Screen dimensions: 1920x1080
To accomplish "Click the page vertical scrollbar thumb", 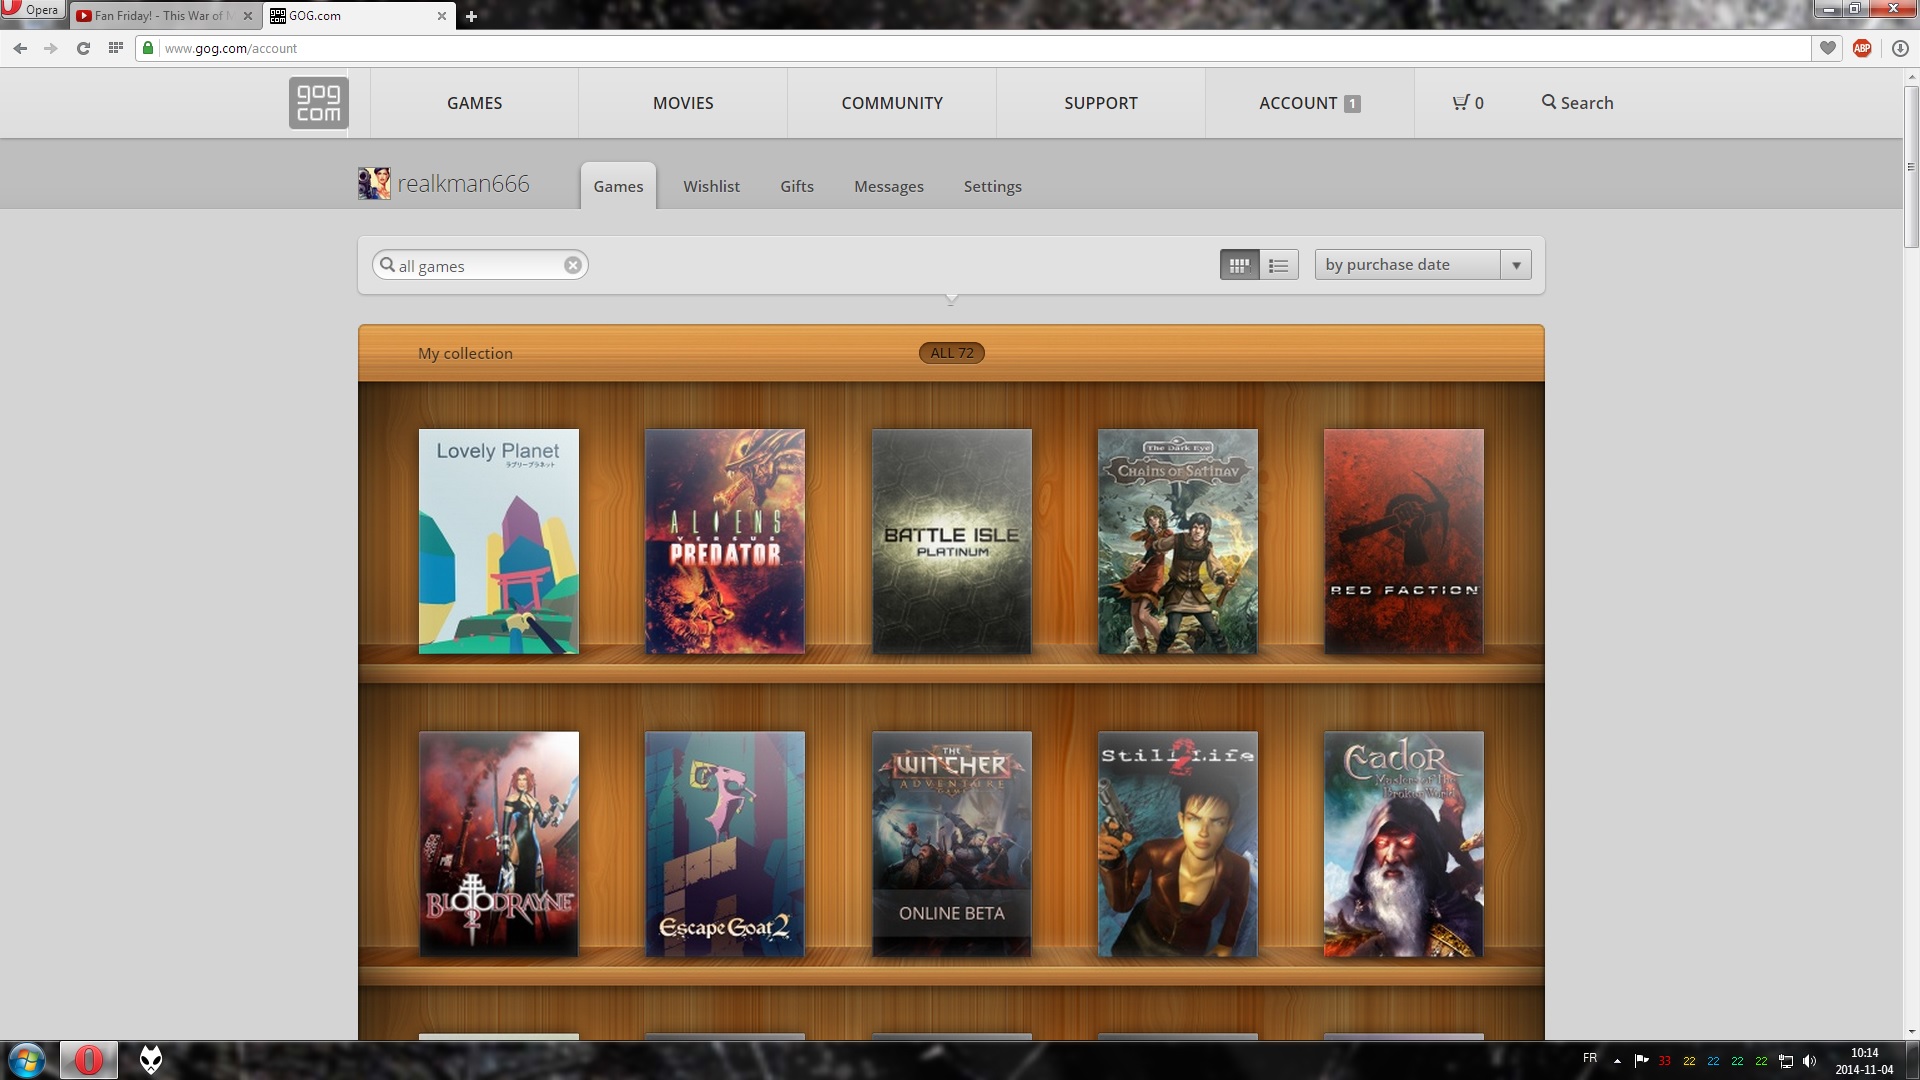I will 1911,167.
